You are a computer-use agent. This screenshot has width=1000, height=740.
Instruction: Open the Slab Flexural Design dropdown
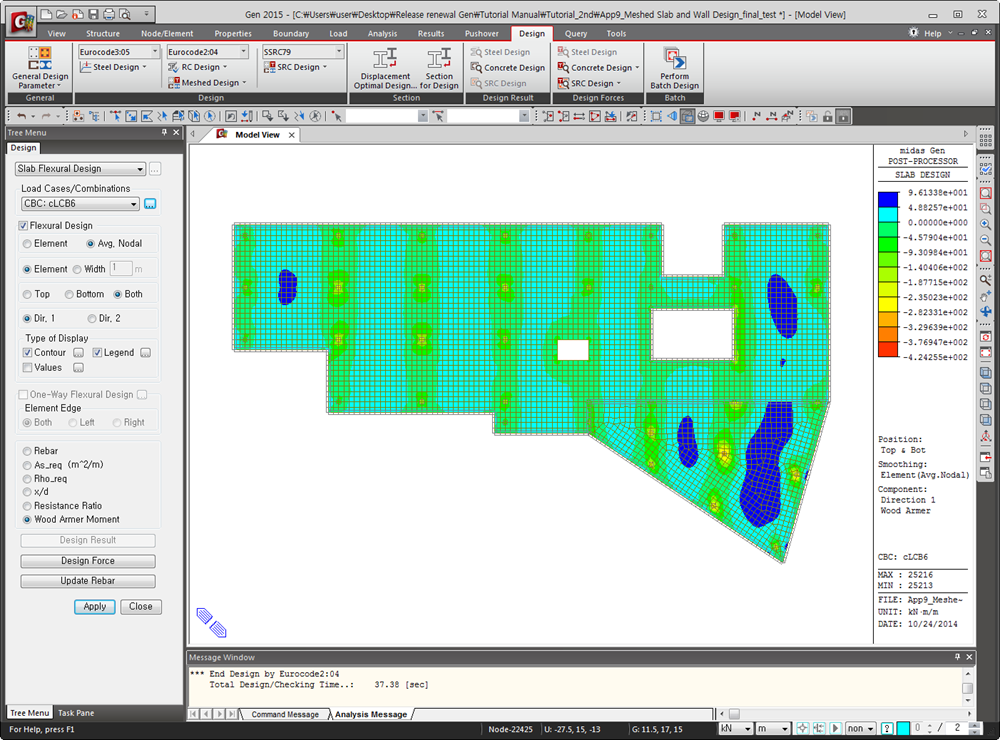click(80, 168)
